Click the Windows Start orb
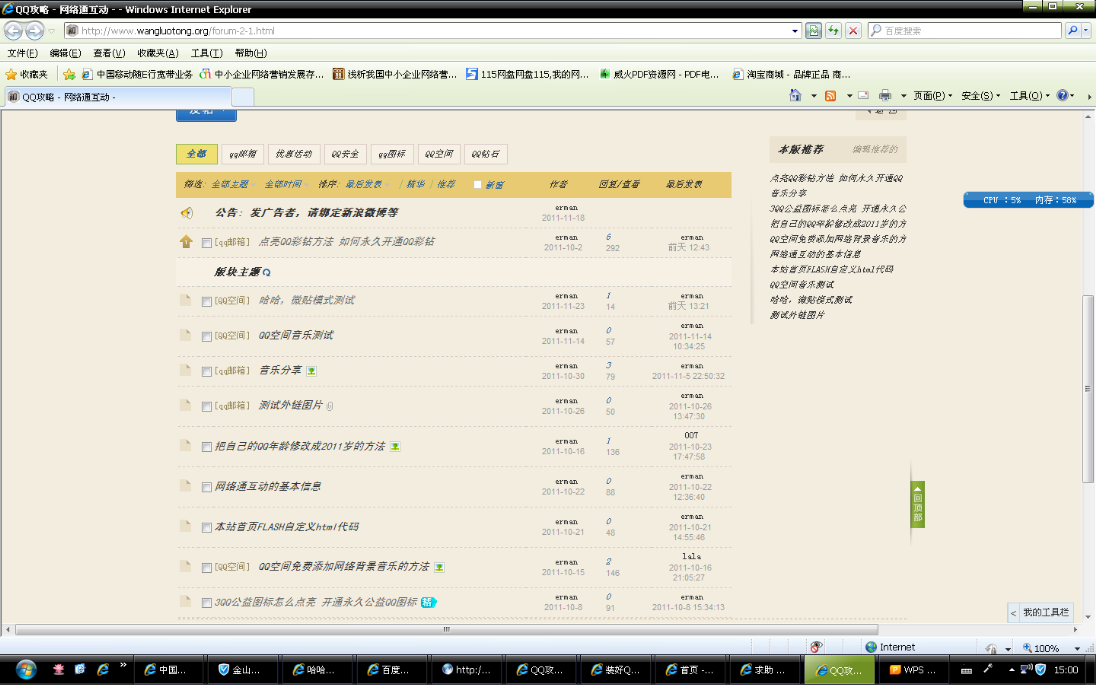The height and width of the screenshot is (688, 1099). (x=26, y=670)
